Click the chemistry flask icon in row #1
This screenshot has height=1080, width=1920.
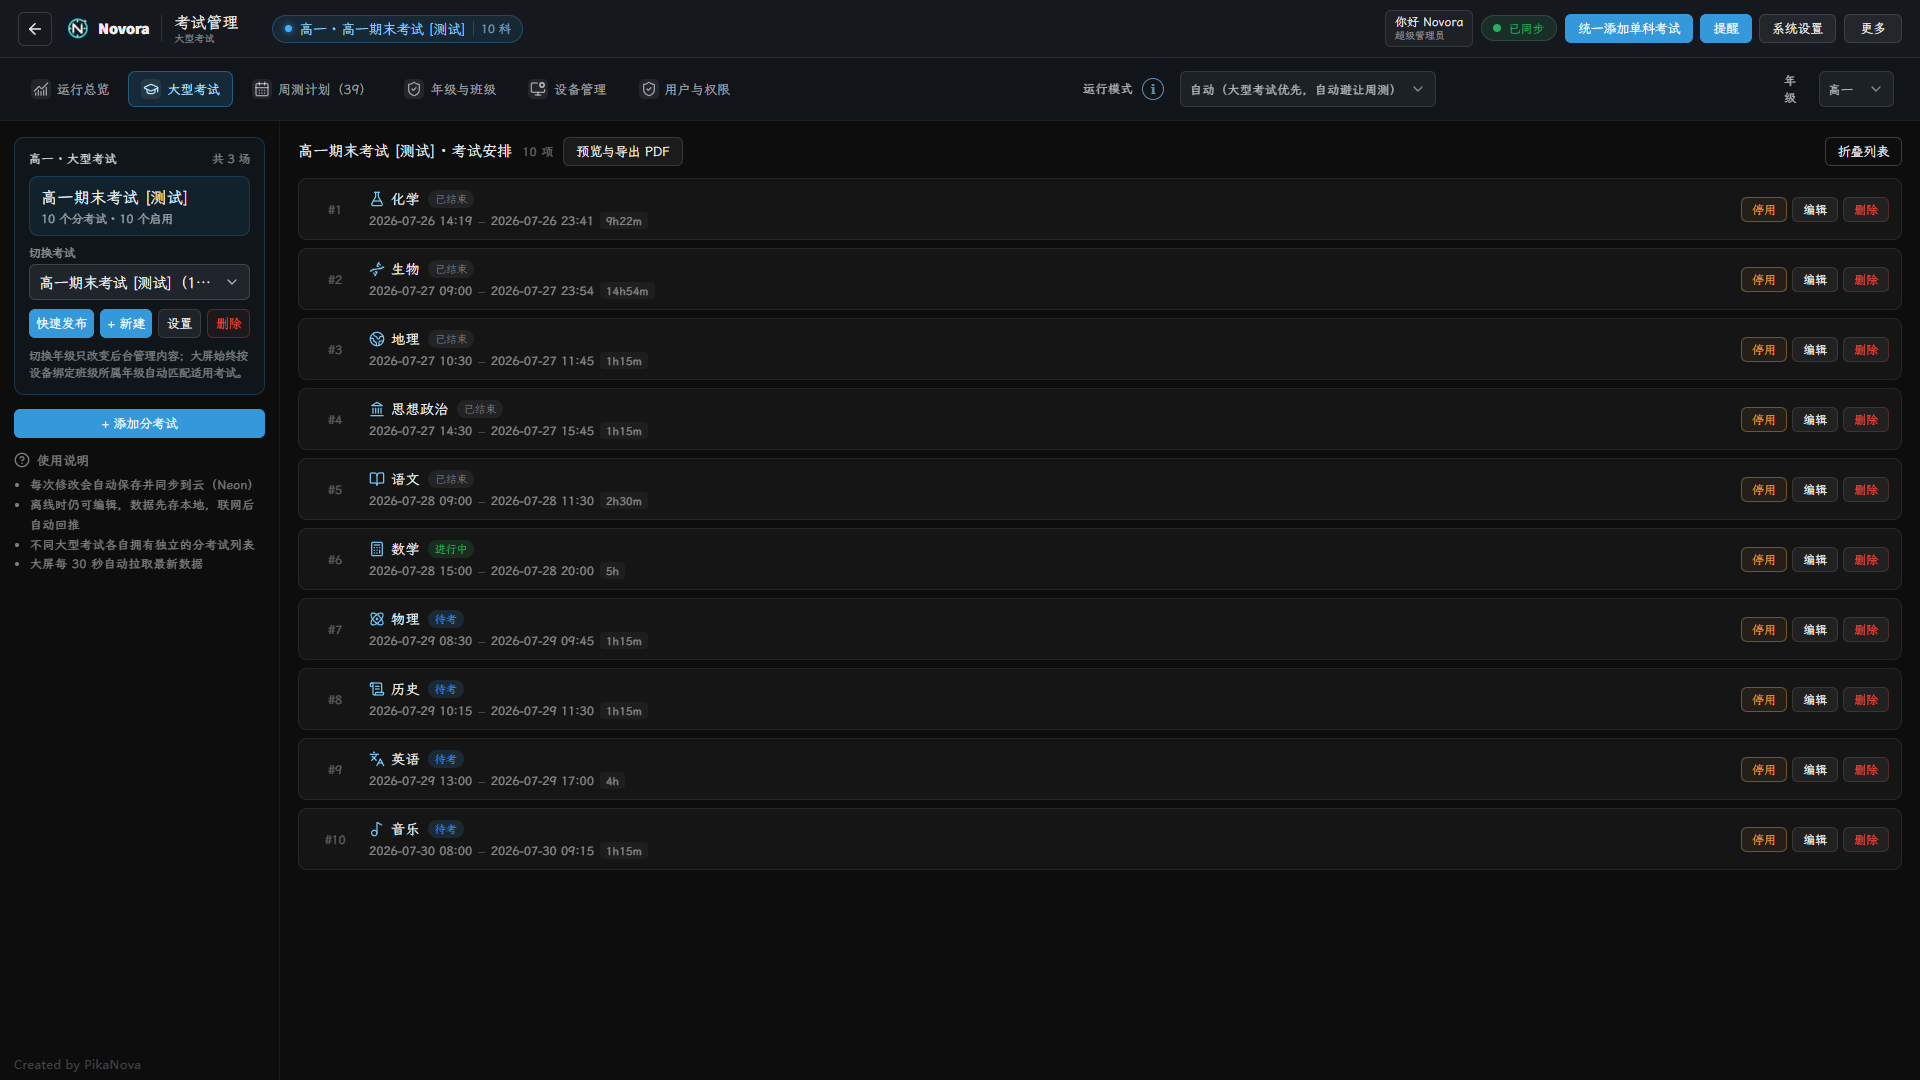377,199
